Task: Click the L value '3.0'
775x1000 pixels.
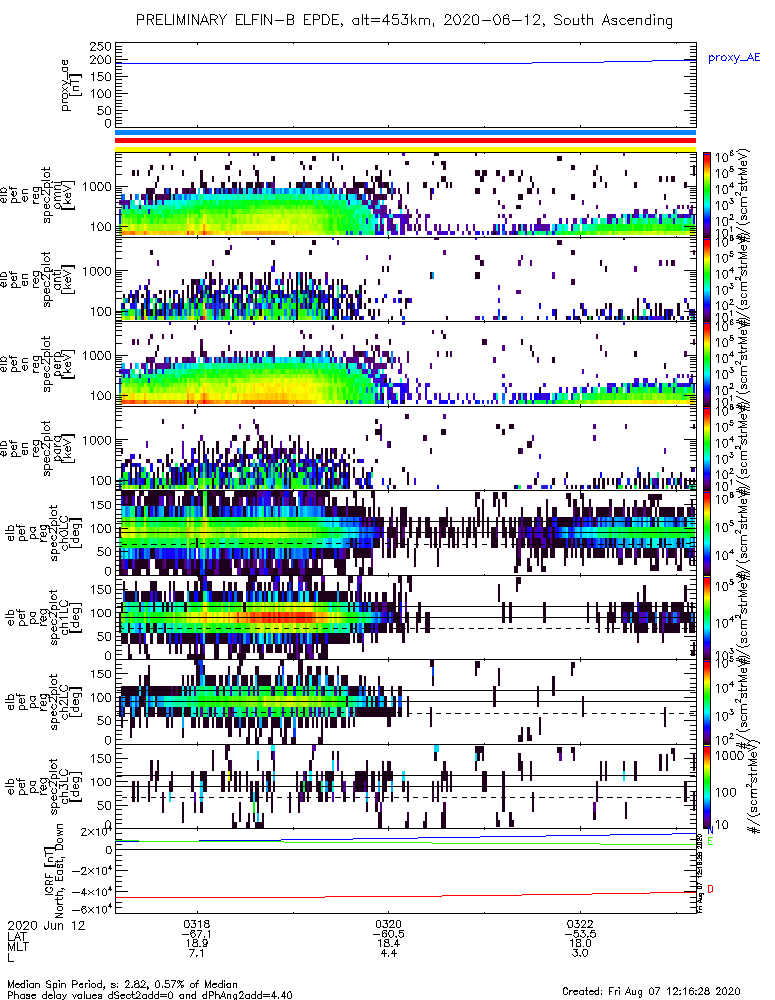Action: (x=580, y=953)
